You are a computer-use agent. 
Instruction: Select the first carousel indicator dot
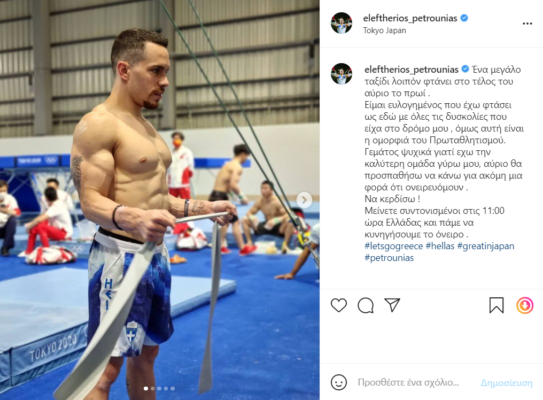click(146, 388)
